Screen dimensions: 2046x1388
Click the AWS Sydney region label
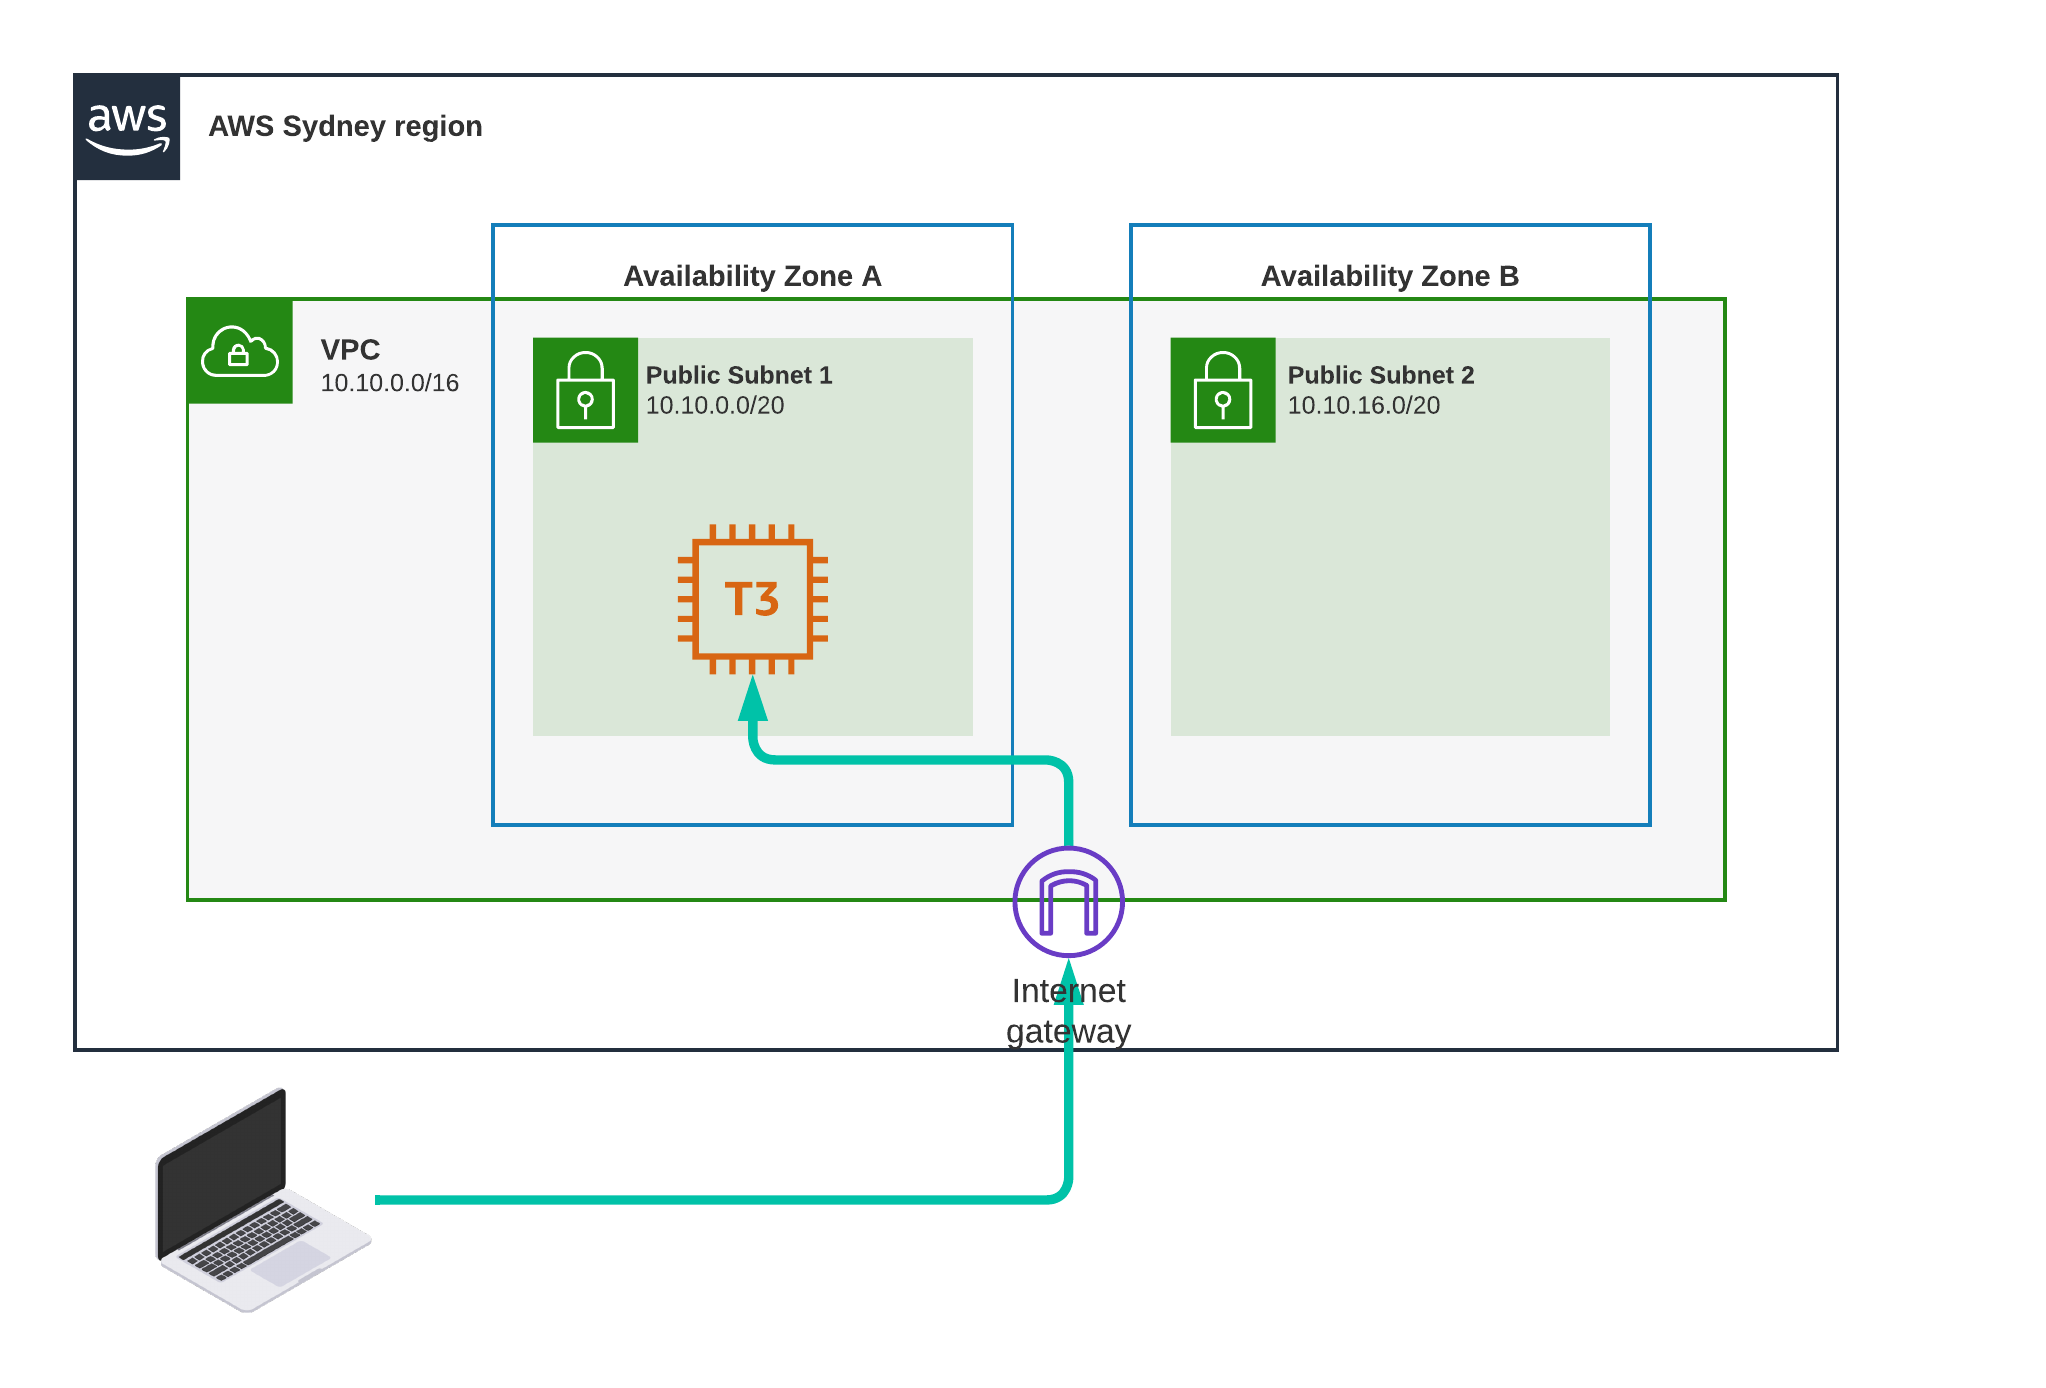coord(345,127)
